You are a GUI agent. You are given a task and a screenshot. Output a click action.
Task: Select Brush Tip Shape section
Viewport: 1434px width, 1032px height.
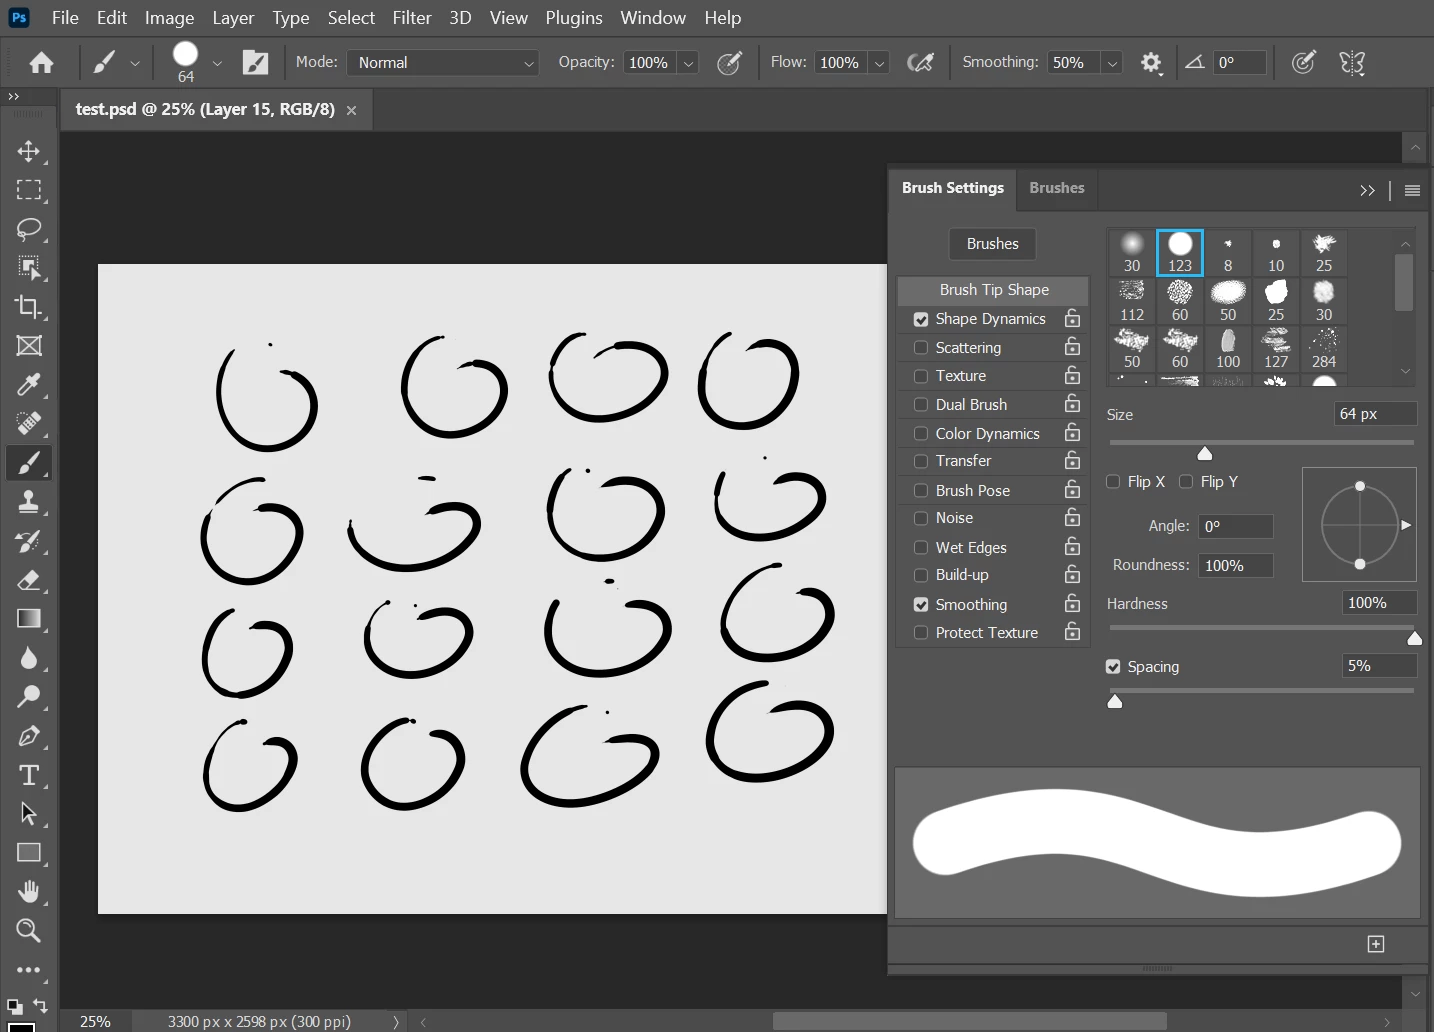click(x=994, y=290)
